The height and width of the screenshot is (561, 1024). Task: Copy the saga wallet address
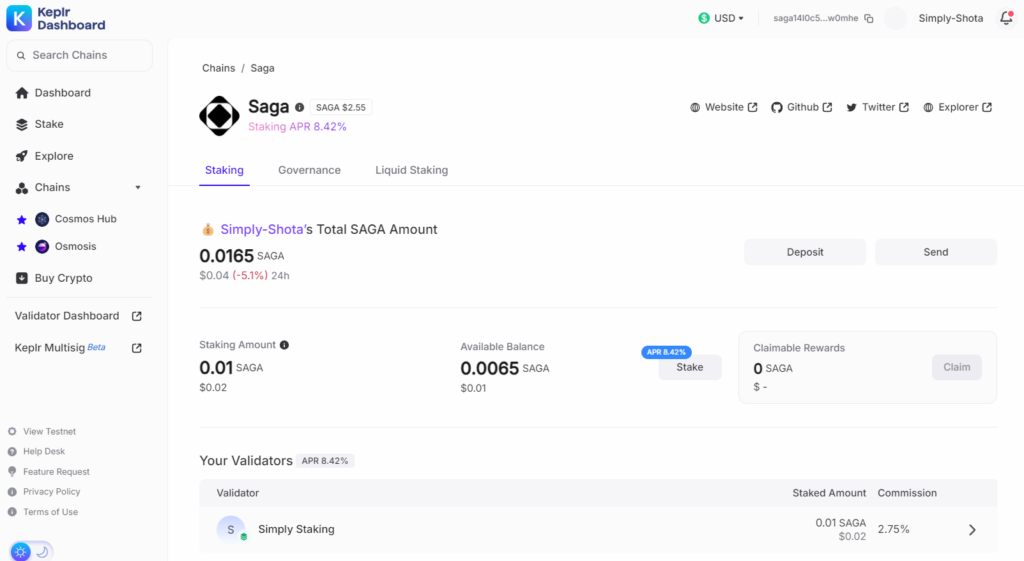[x=869, y=18]
